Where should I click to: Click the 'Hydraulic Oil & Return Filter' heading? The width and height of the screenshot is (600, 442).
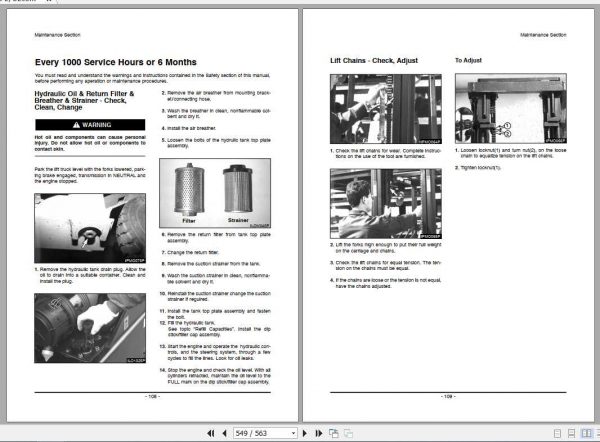84,100
